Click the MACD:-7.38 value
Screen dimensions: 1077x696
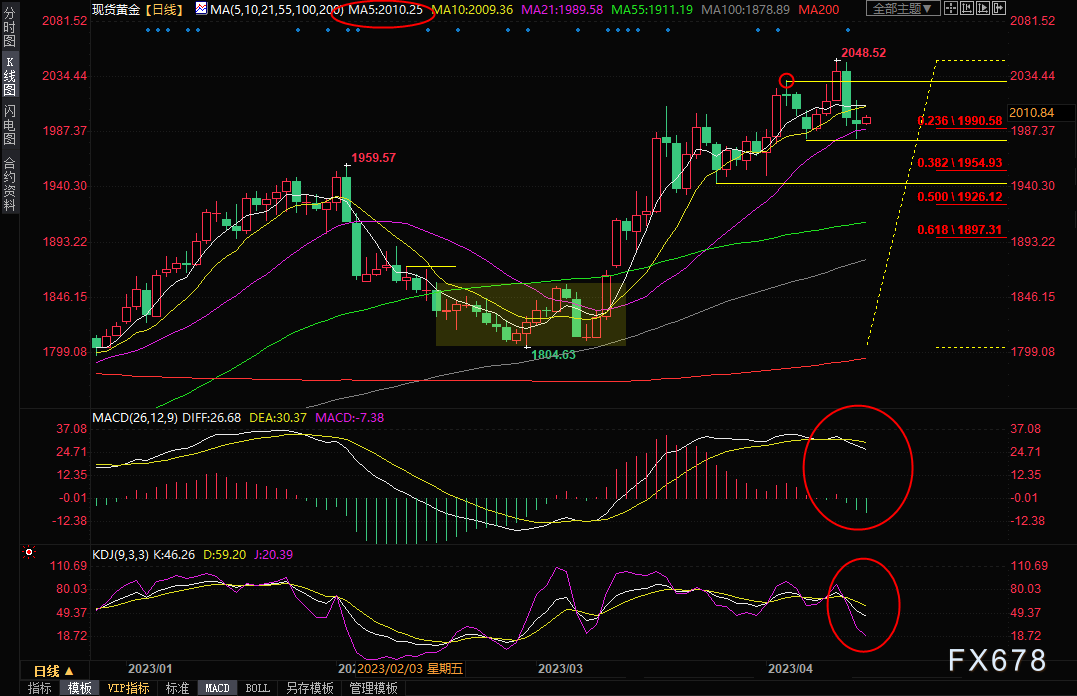[x=350, y=418]
